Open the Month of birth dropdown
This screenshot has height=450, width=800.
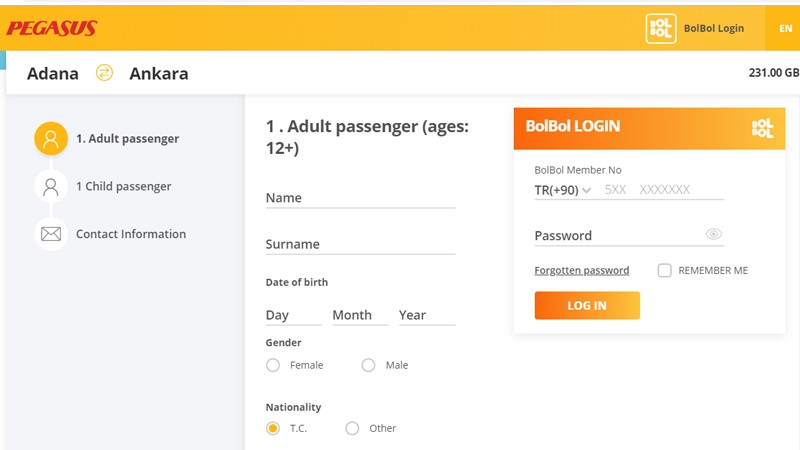pyautogui.click(x=359, y=315)
